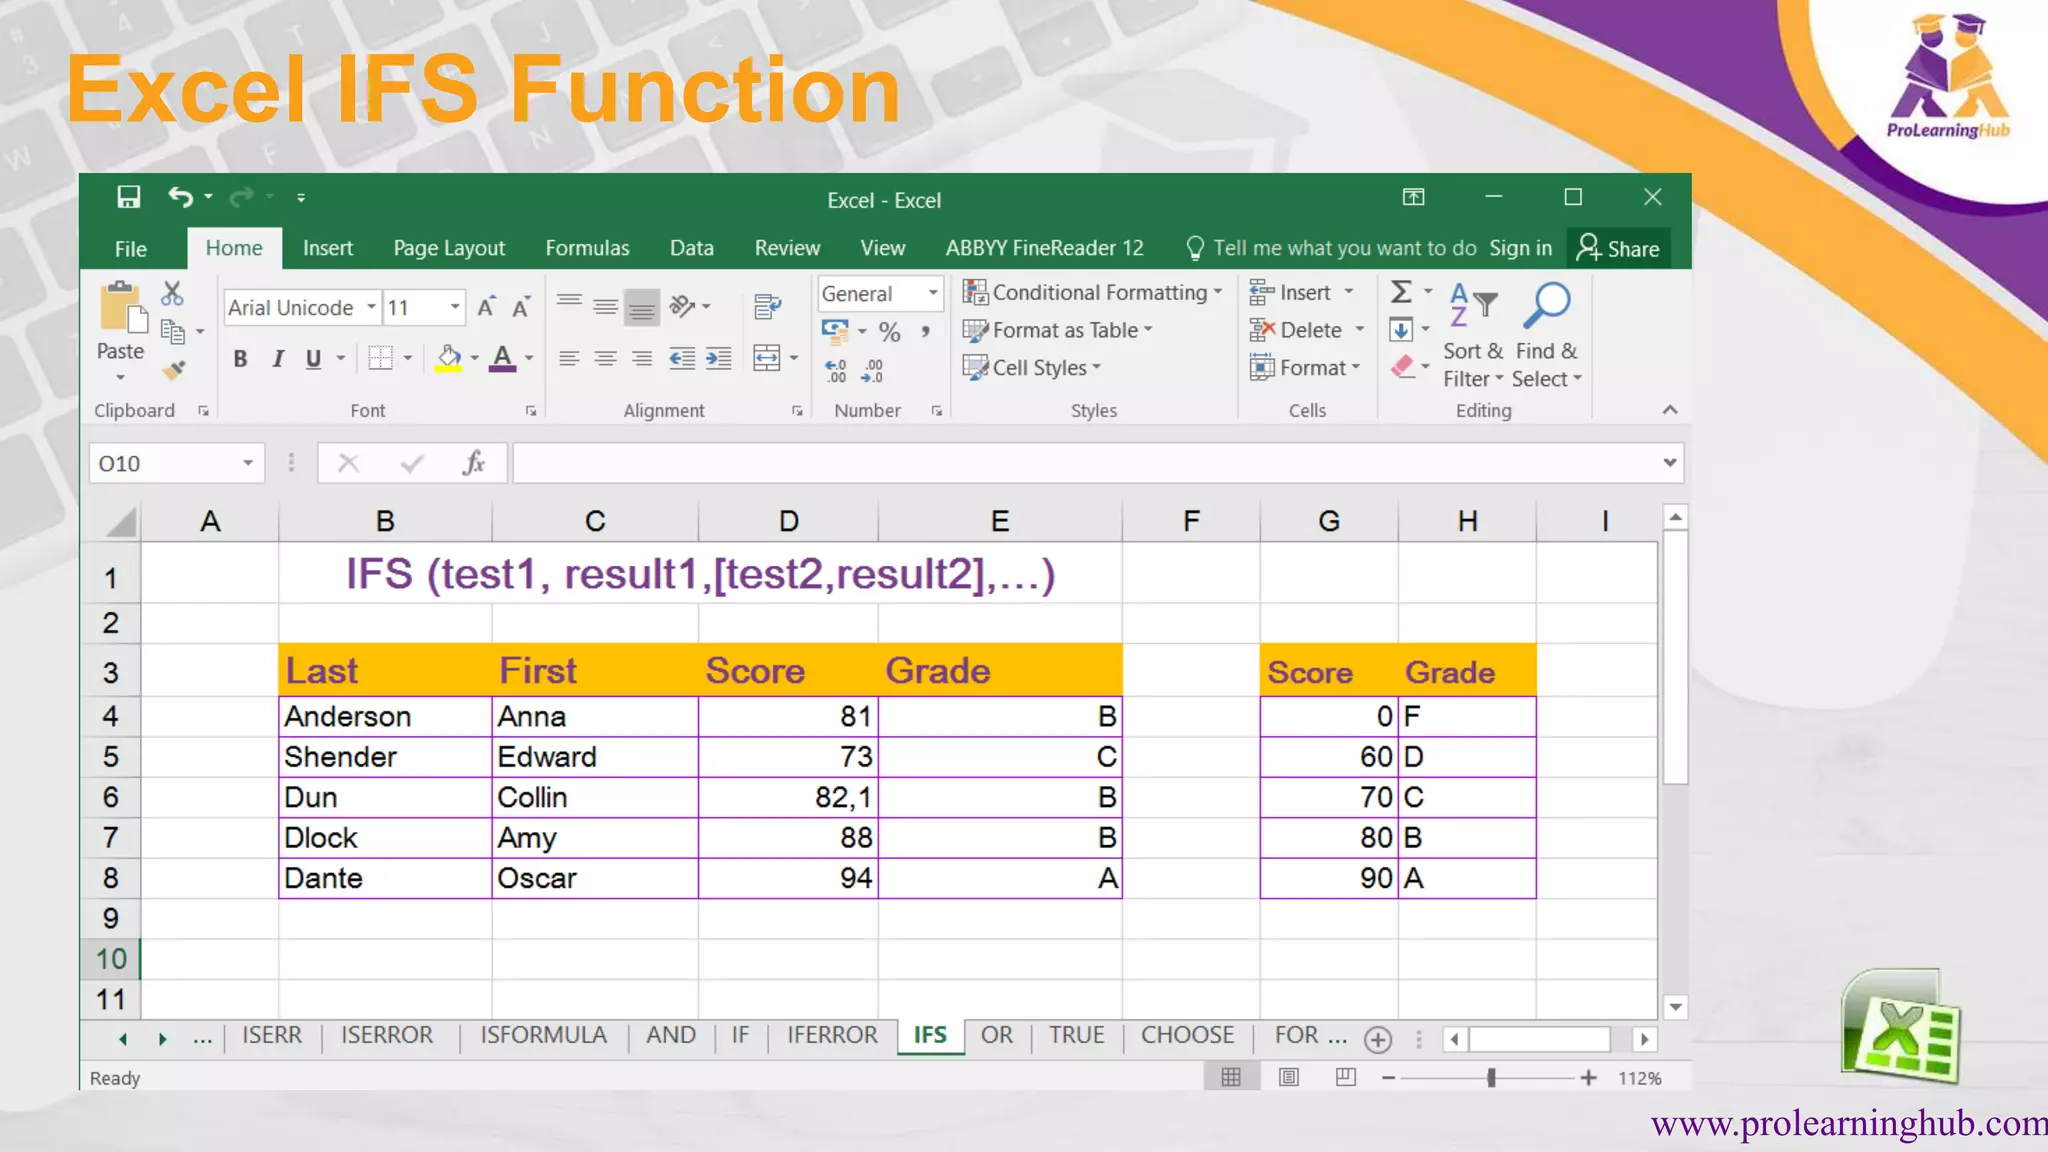This screenshot has width=2048, height=1152.
Task: Toggle Align Right
Action: [x=642, y=358]
